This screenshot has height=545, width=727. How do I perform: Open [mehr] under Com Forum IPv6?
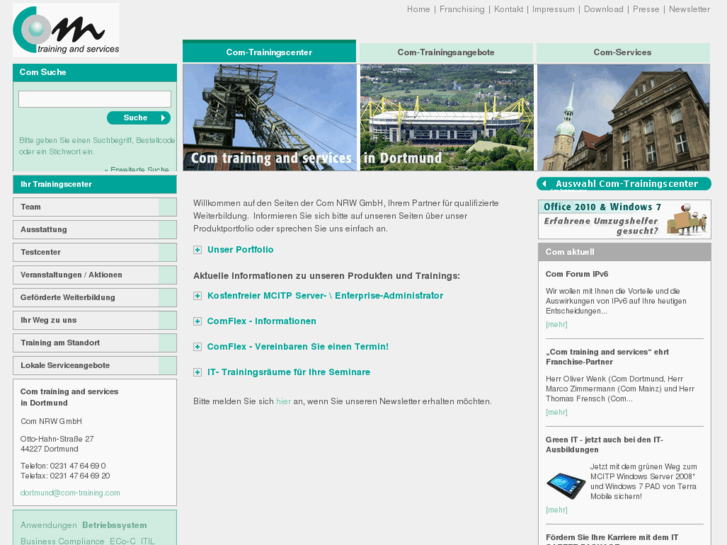pos(556,324)
